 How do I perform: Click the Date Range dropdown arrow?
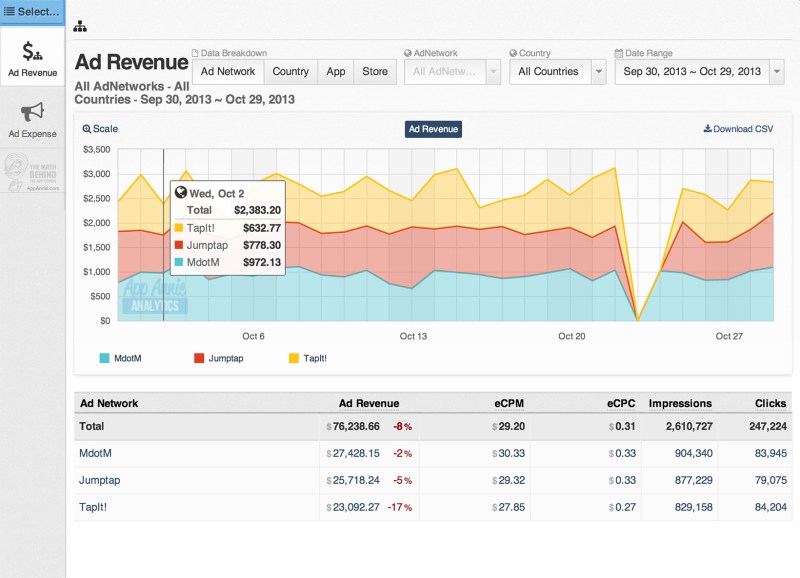pyautogui.click(x=777, y=72)
